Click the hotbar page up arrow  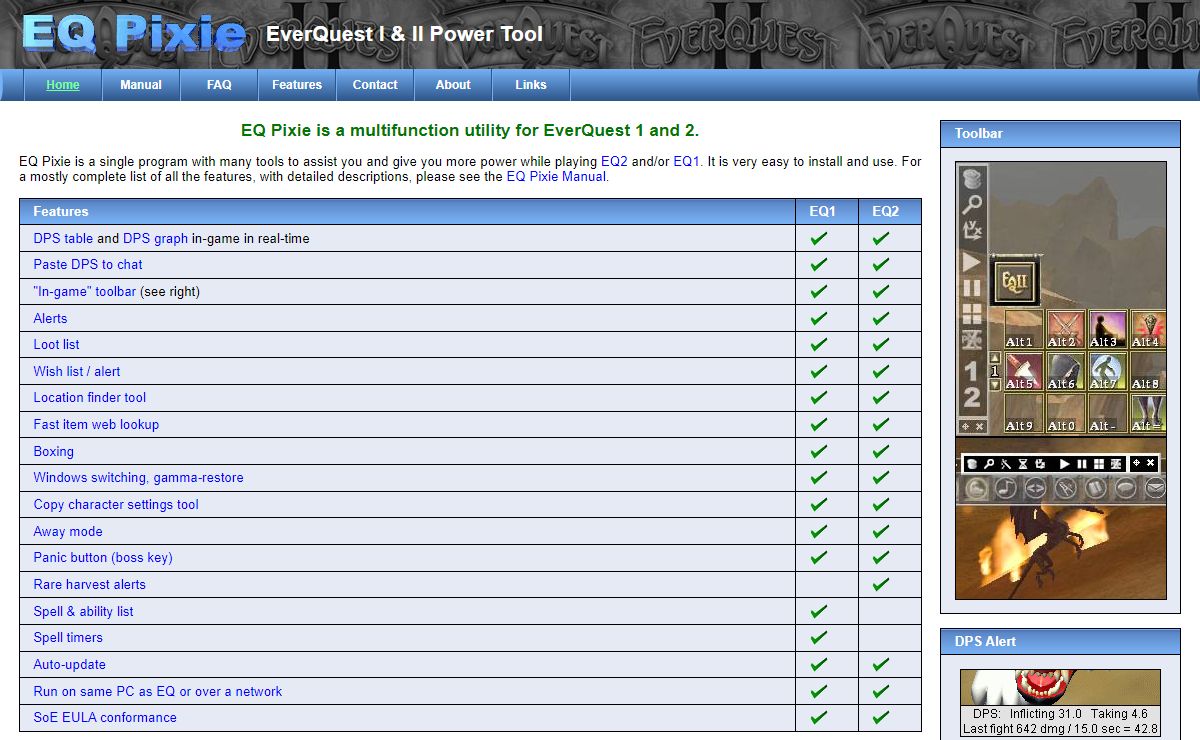(995, 357)
